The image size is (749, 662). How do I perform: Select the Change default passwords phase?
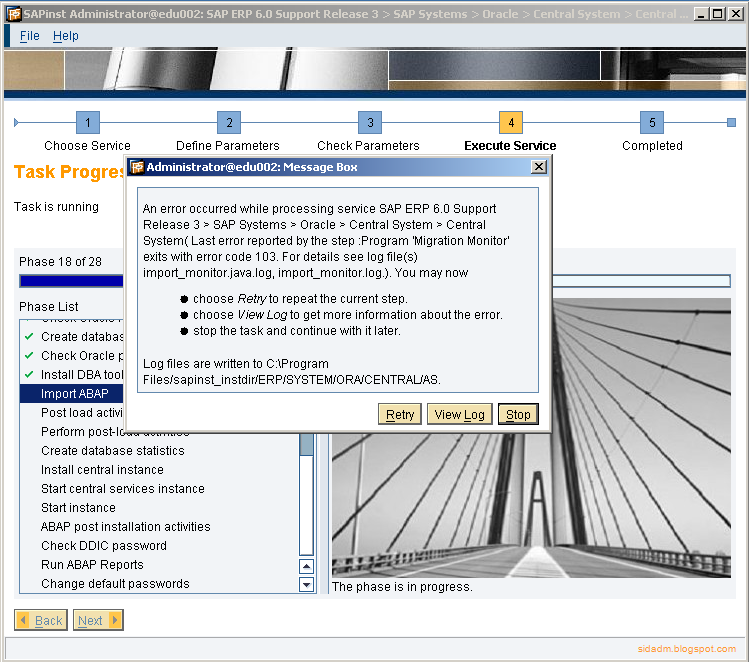[115, 584]
